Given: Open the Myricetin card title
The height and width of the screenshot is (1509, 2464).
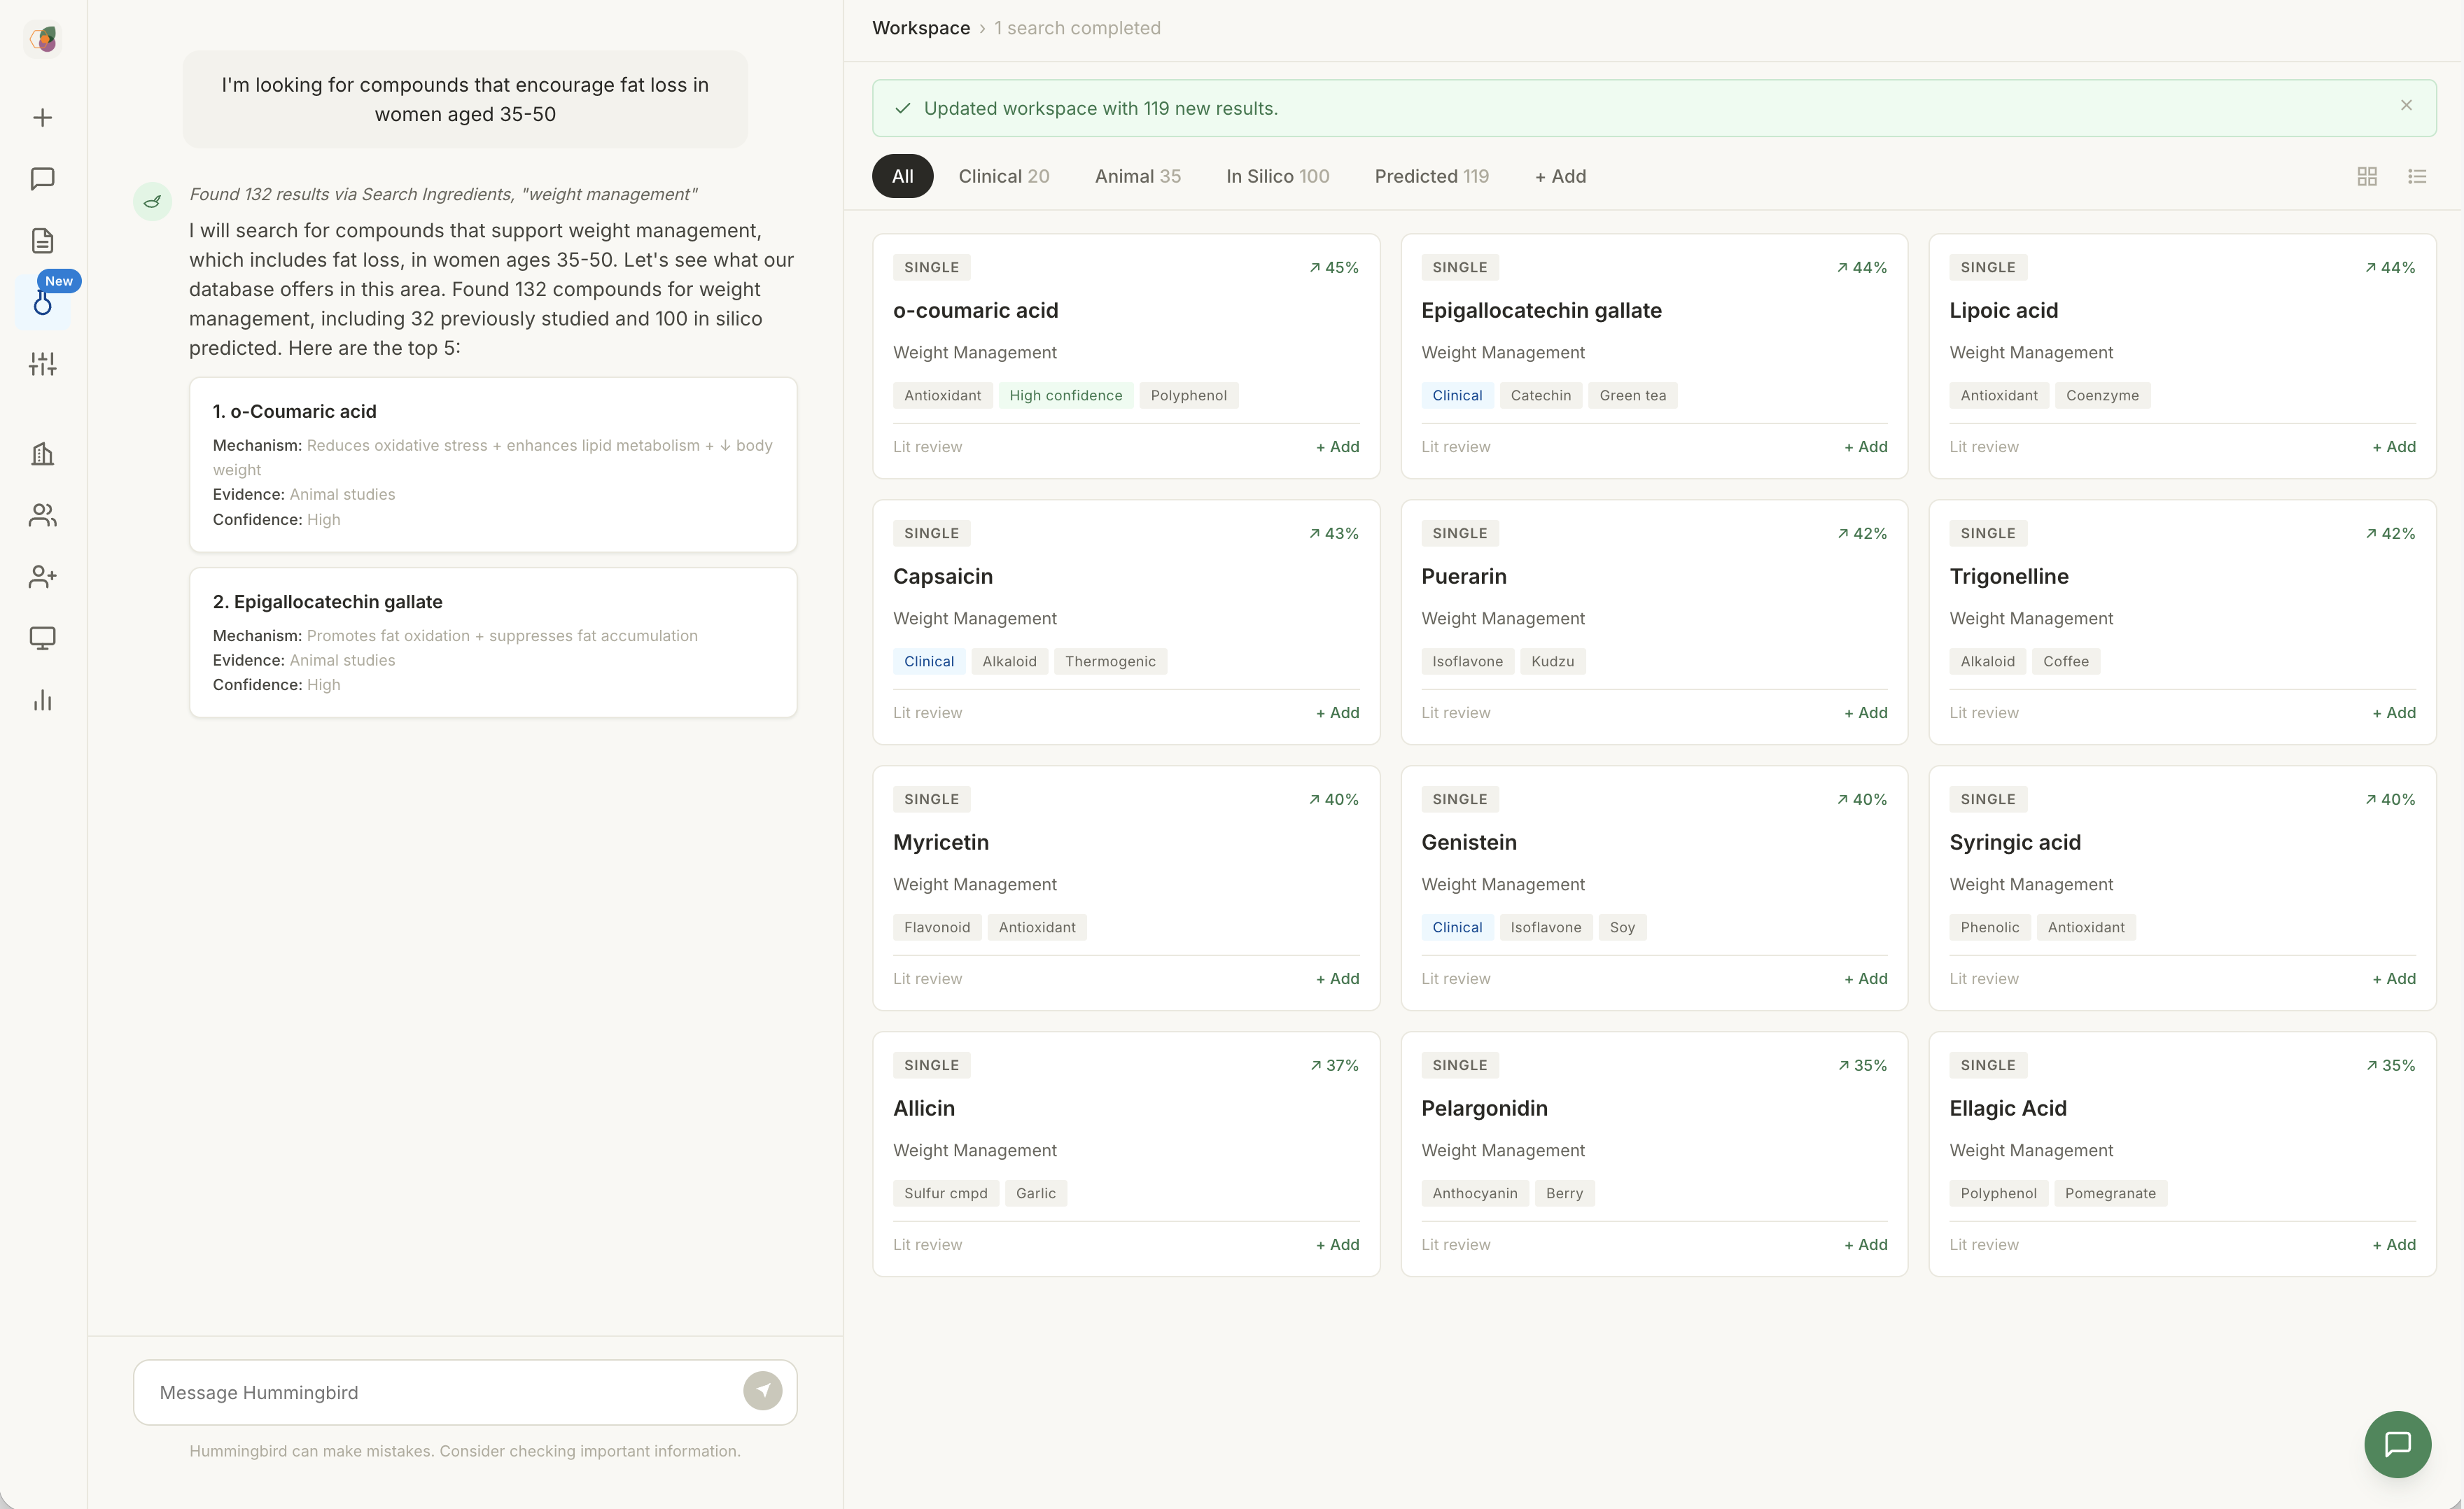Looking at the screenshot, I should coord(940,843).
